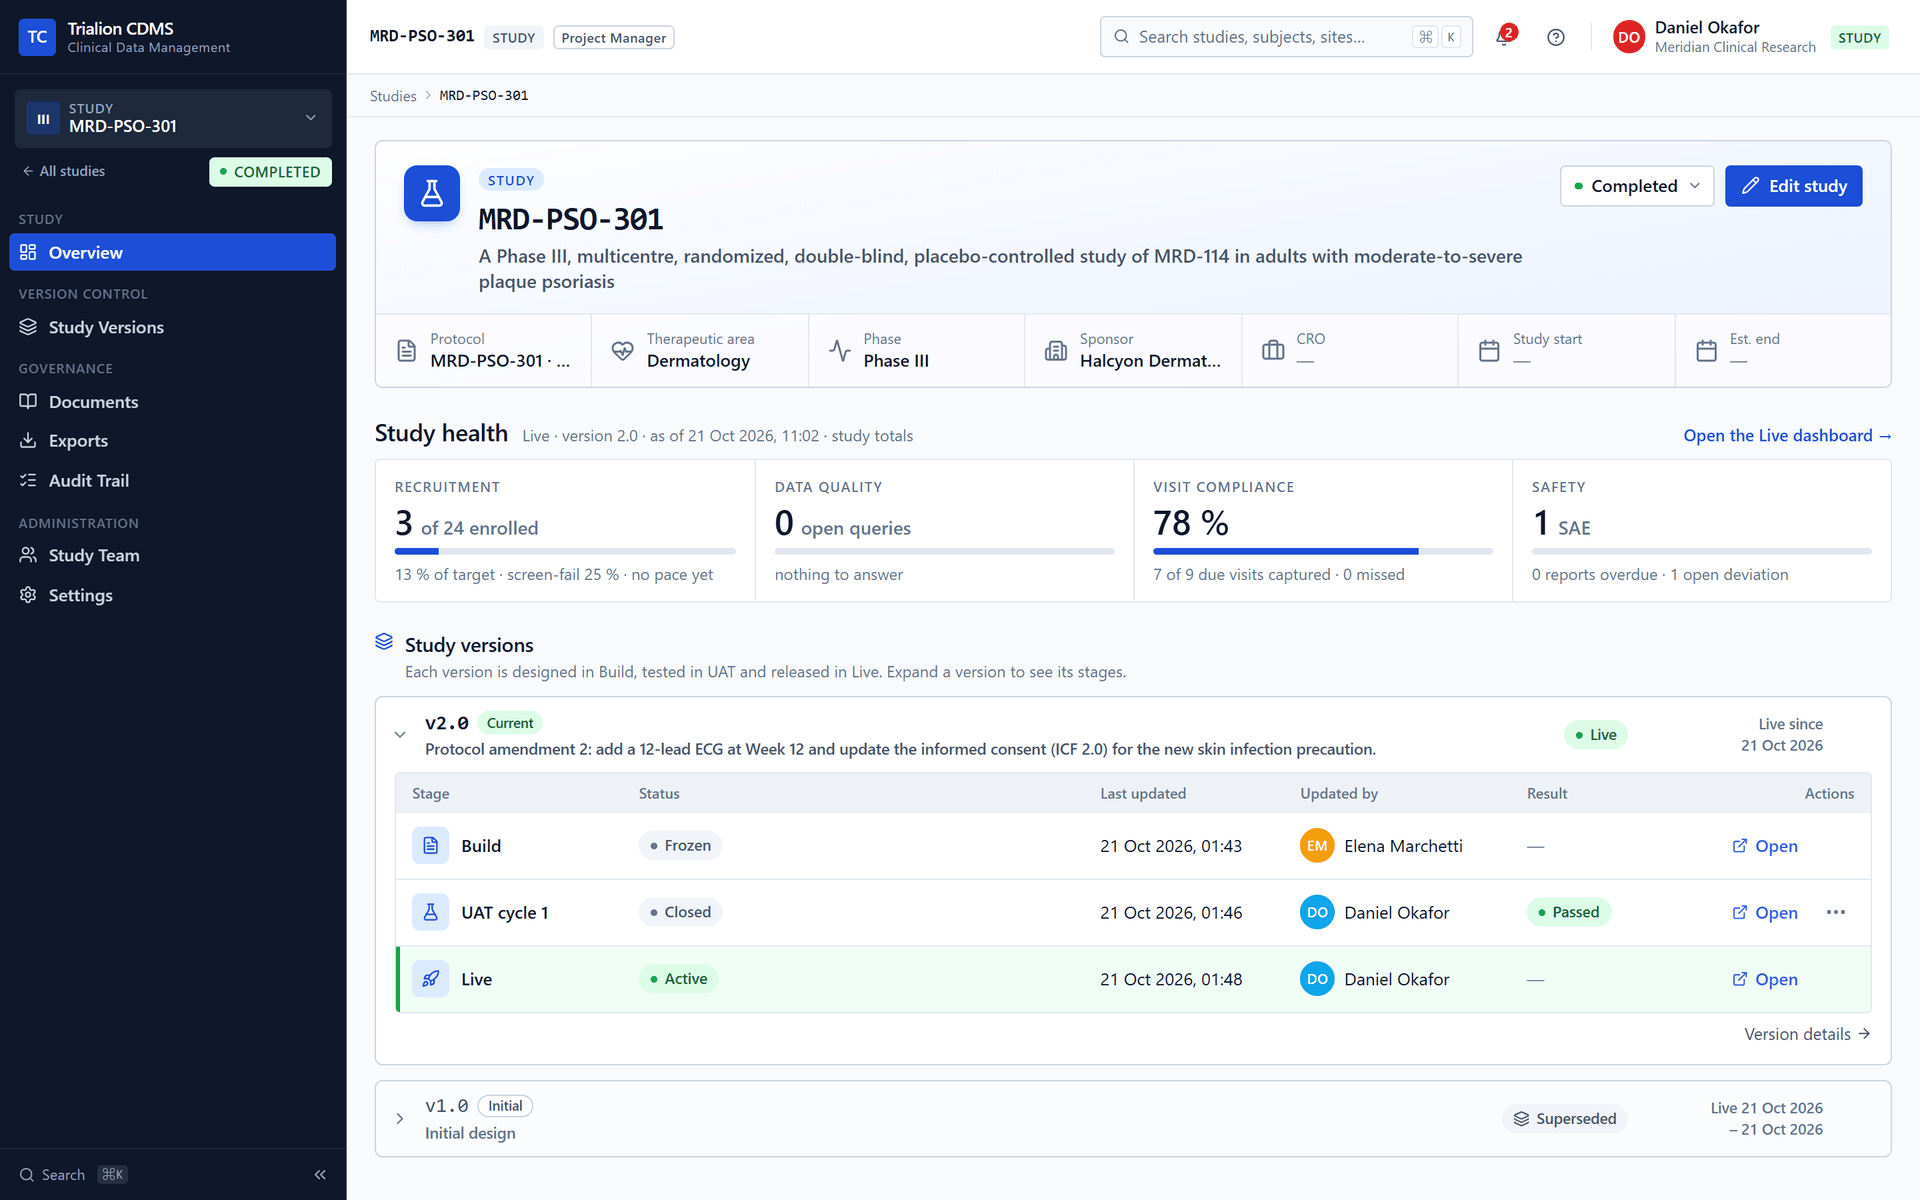Click the Studies breadcrumb link

tap(393, 96)
